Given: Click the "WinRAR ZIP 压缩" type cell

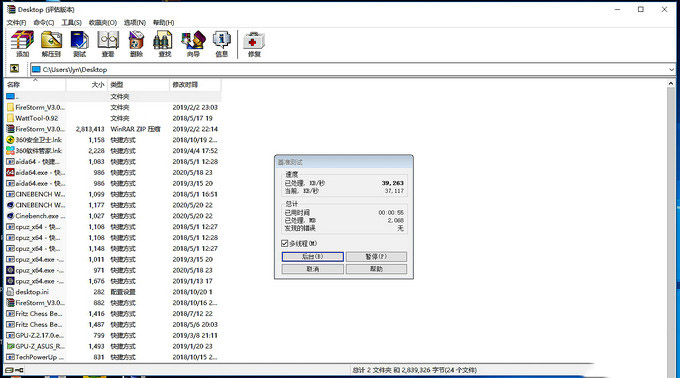Looking at the screenshot, I should (135, 129).
